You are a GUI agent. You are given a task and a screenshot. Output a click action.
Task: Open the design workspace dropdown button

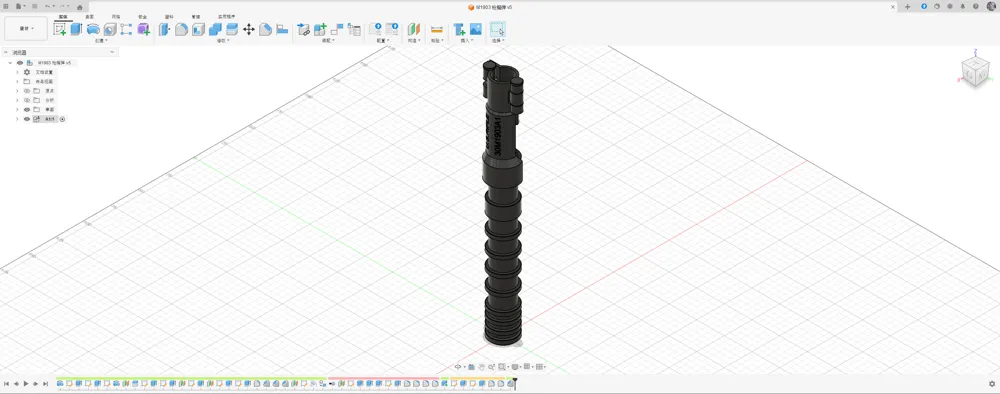[x=27, y=29]
